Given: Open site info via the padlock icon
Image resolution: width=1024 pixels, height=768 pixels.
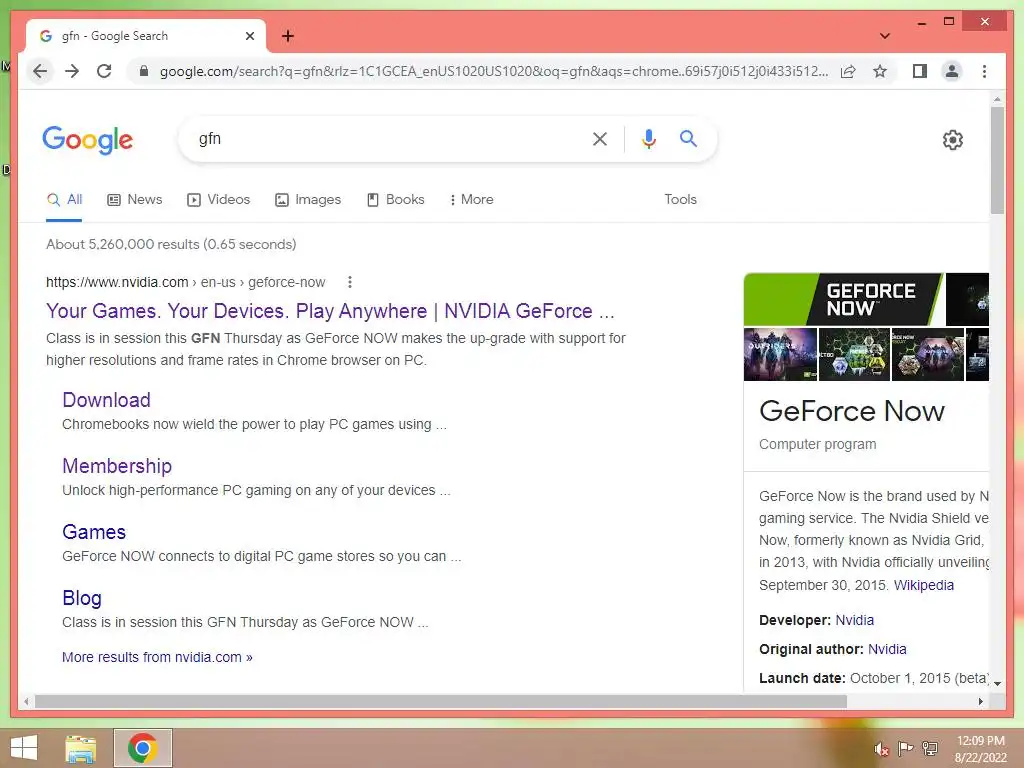Looking at the screenshot, I should click(144, 71).
